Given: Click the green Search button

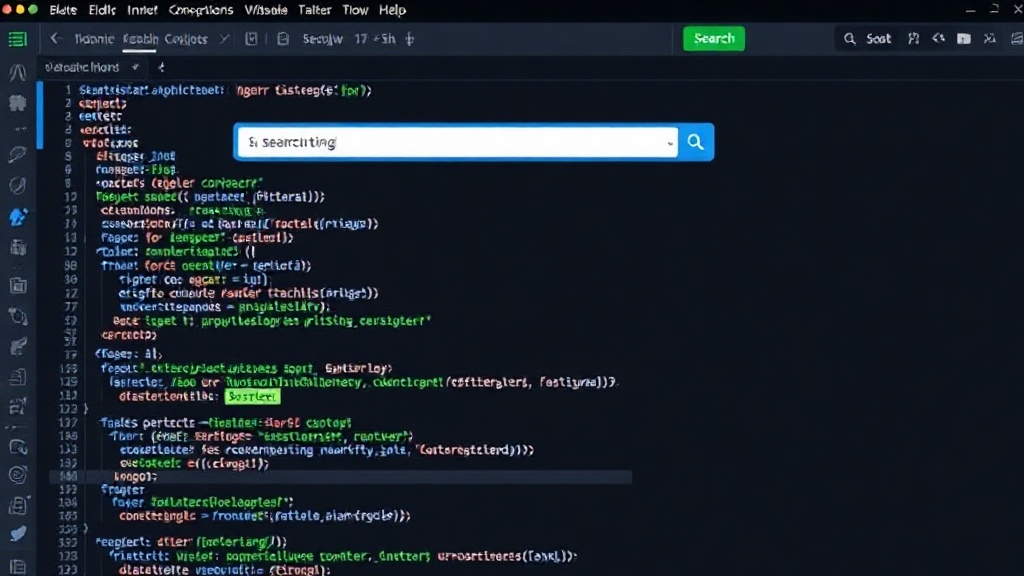Looking at the screenshot, I should pos(714,39).
